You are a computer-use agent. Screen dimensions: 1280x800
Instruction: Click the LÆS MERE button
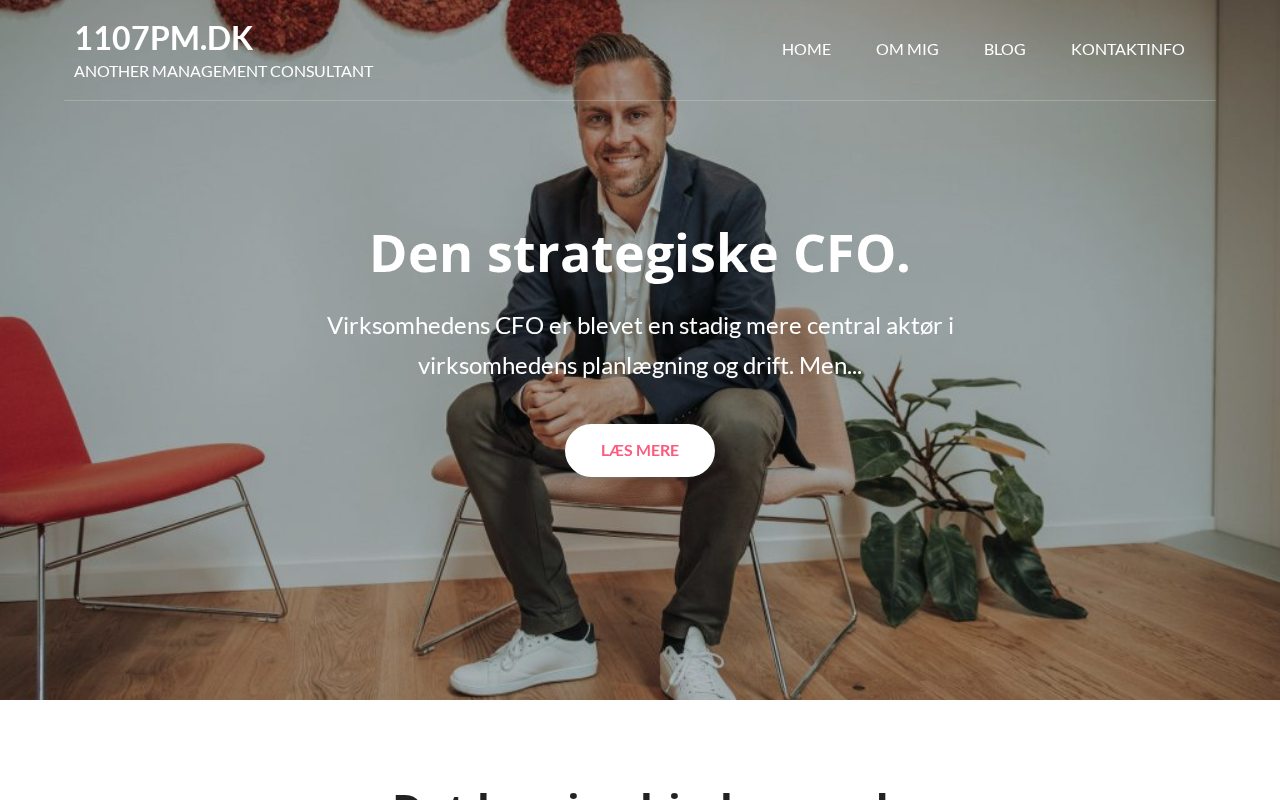click(640, 450)
